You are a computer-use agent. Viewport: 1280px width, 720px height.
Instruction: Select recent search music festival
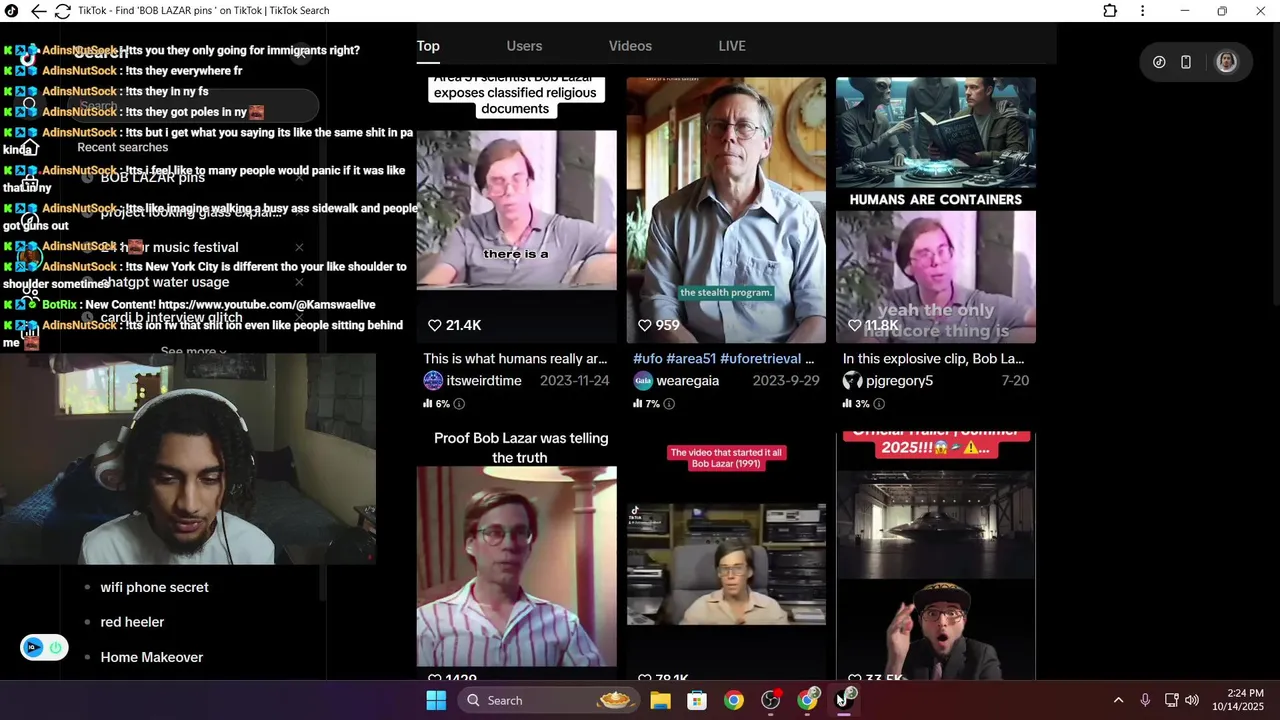click(170, 247)
